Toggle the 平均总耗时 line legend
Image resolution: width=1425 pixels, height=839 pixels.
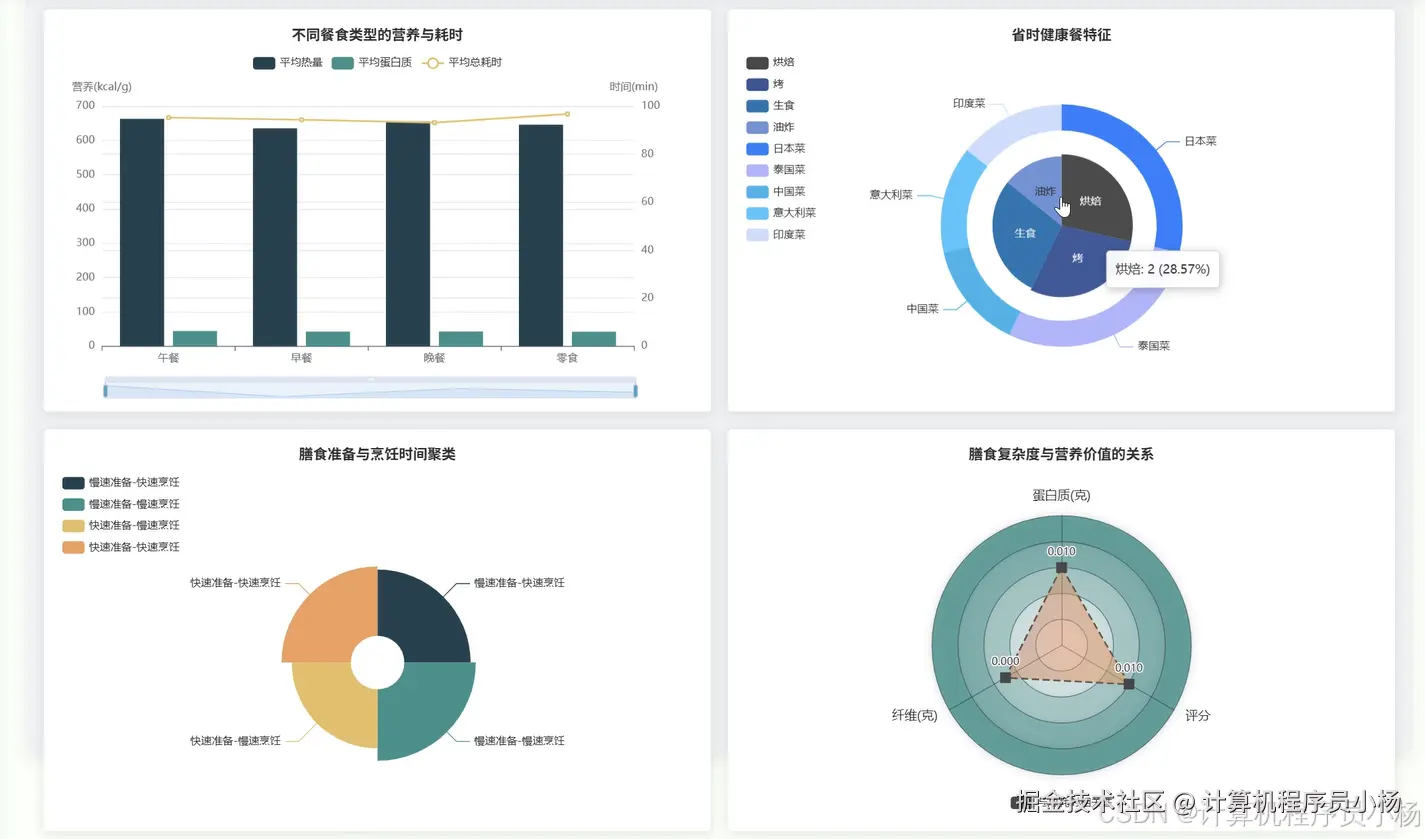point(461,62)
